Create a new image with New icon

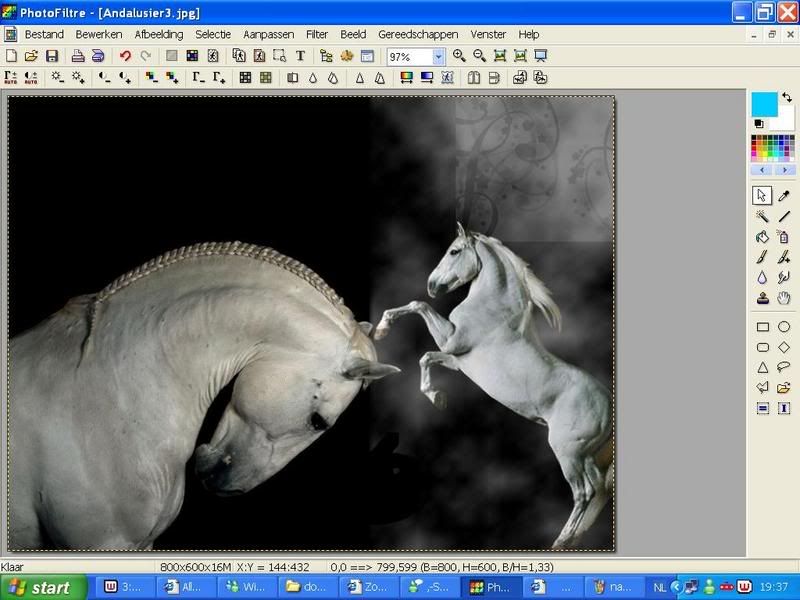pyautogui.click(x=11, y=56)
